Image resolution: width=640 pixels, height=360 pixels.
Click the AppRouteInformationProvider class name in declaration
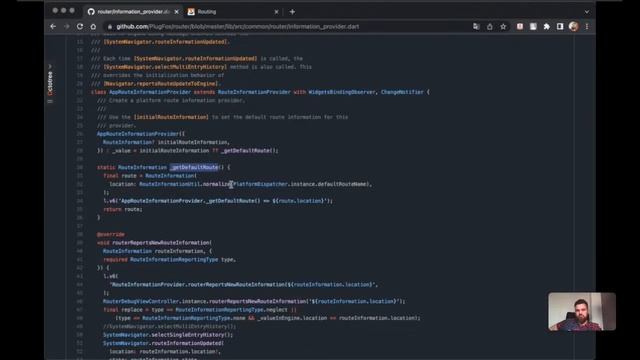[x=150, y=92]
